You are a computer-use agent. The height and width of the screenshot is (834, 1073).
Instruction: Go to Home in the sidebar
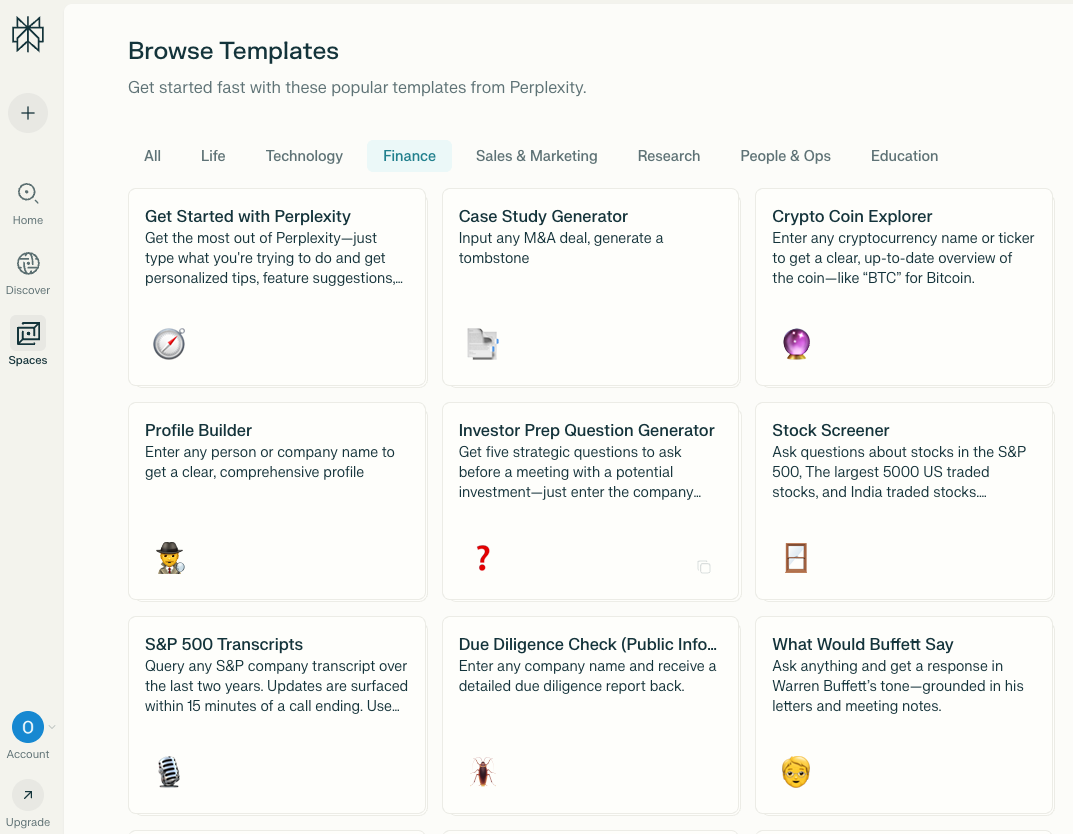pos(28,204)
